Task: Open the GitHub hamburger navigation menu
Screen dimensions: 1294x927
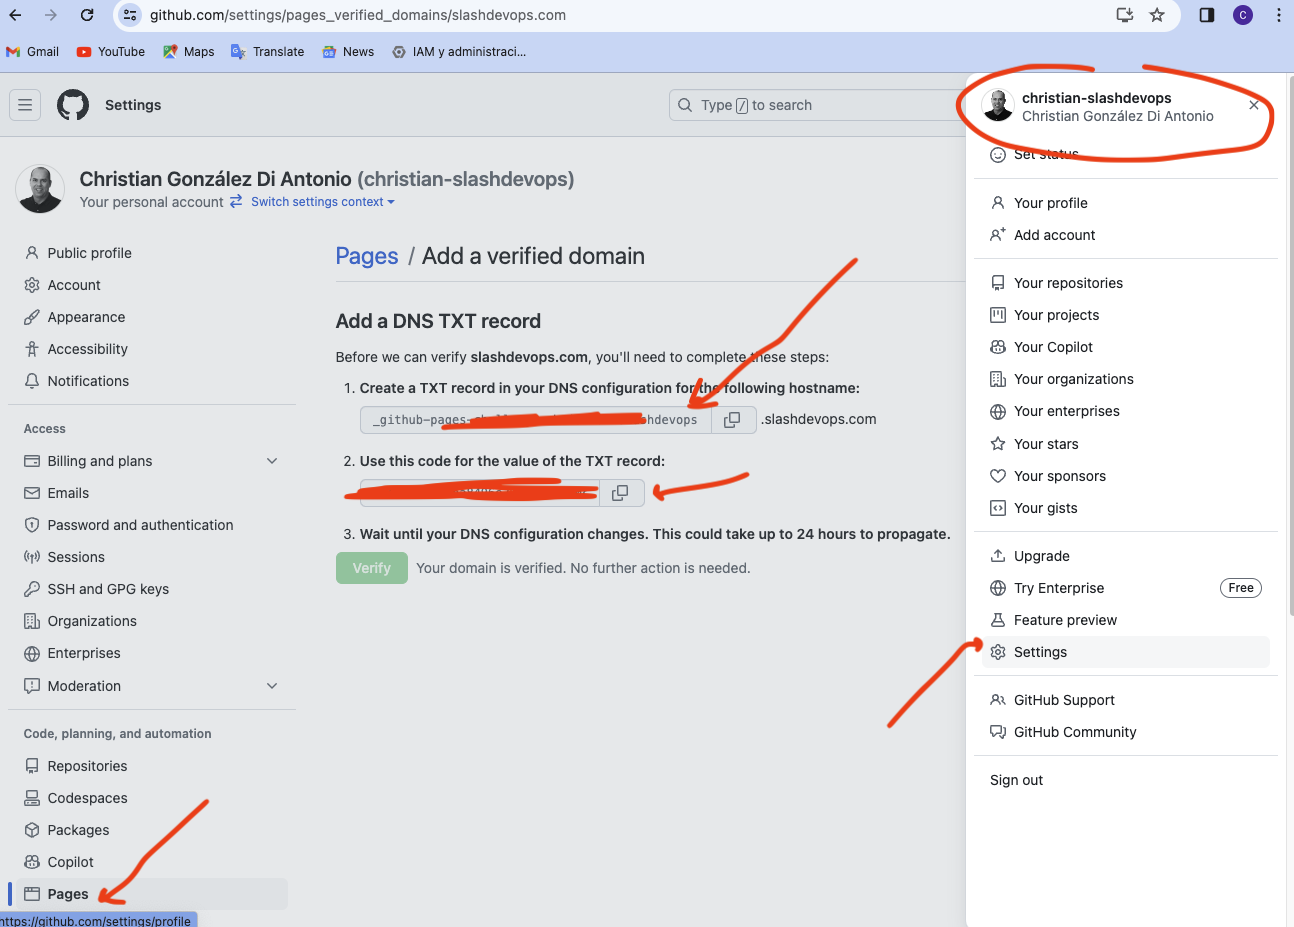Action: [x=25, y=105]
